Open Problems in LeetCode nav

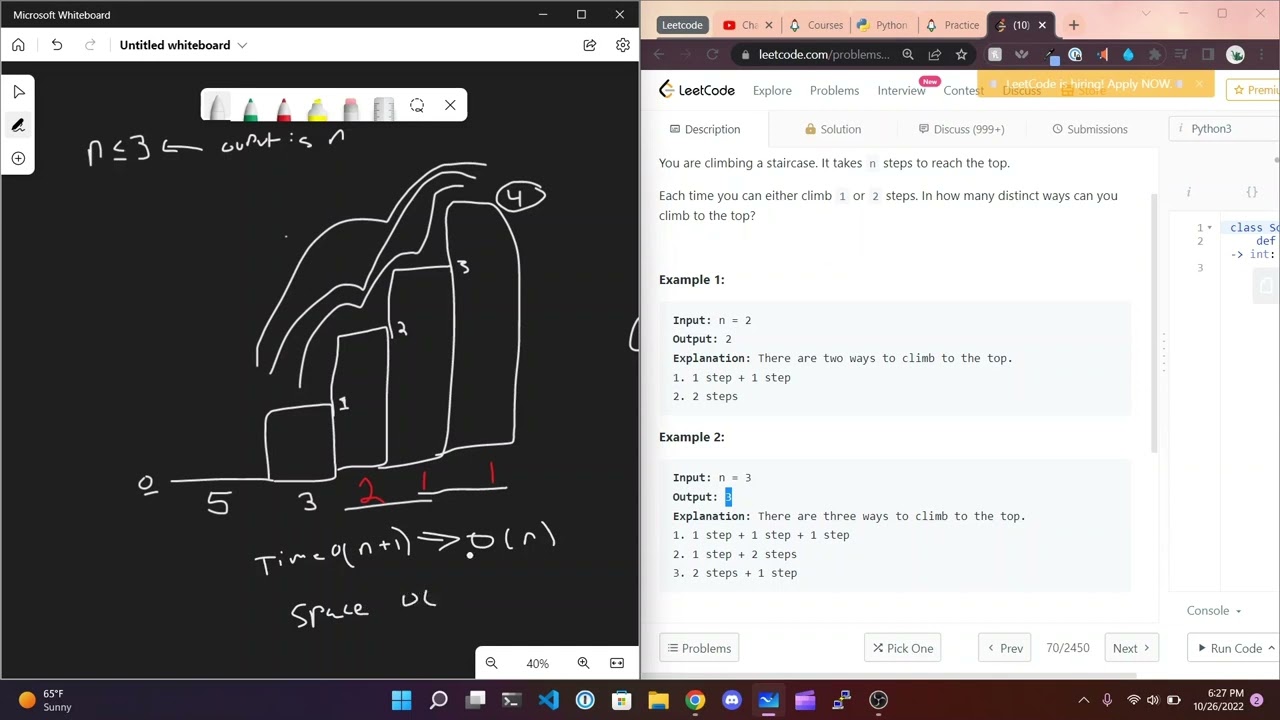pyautogui.click(x=834, y=90)
